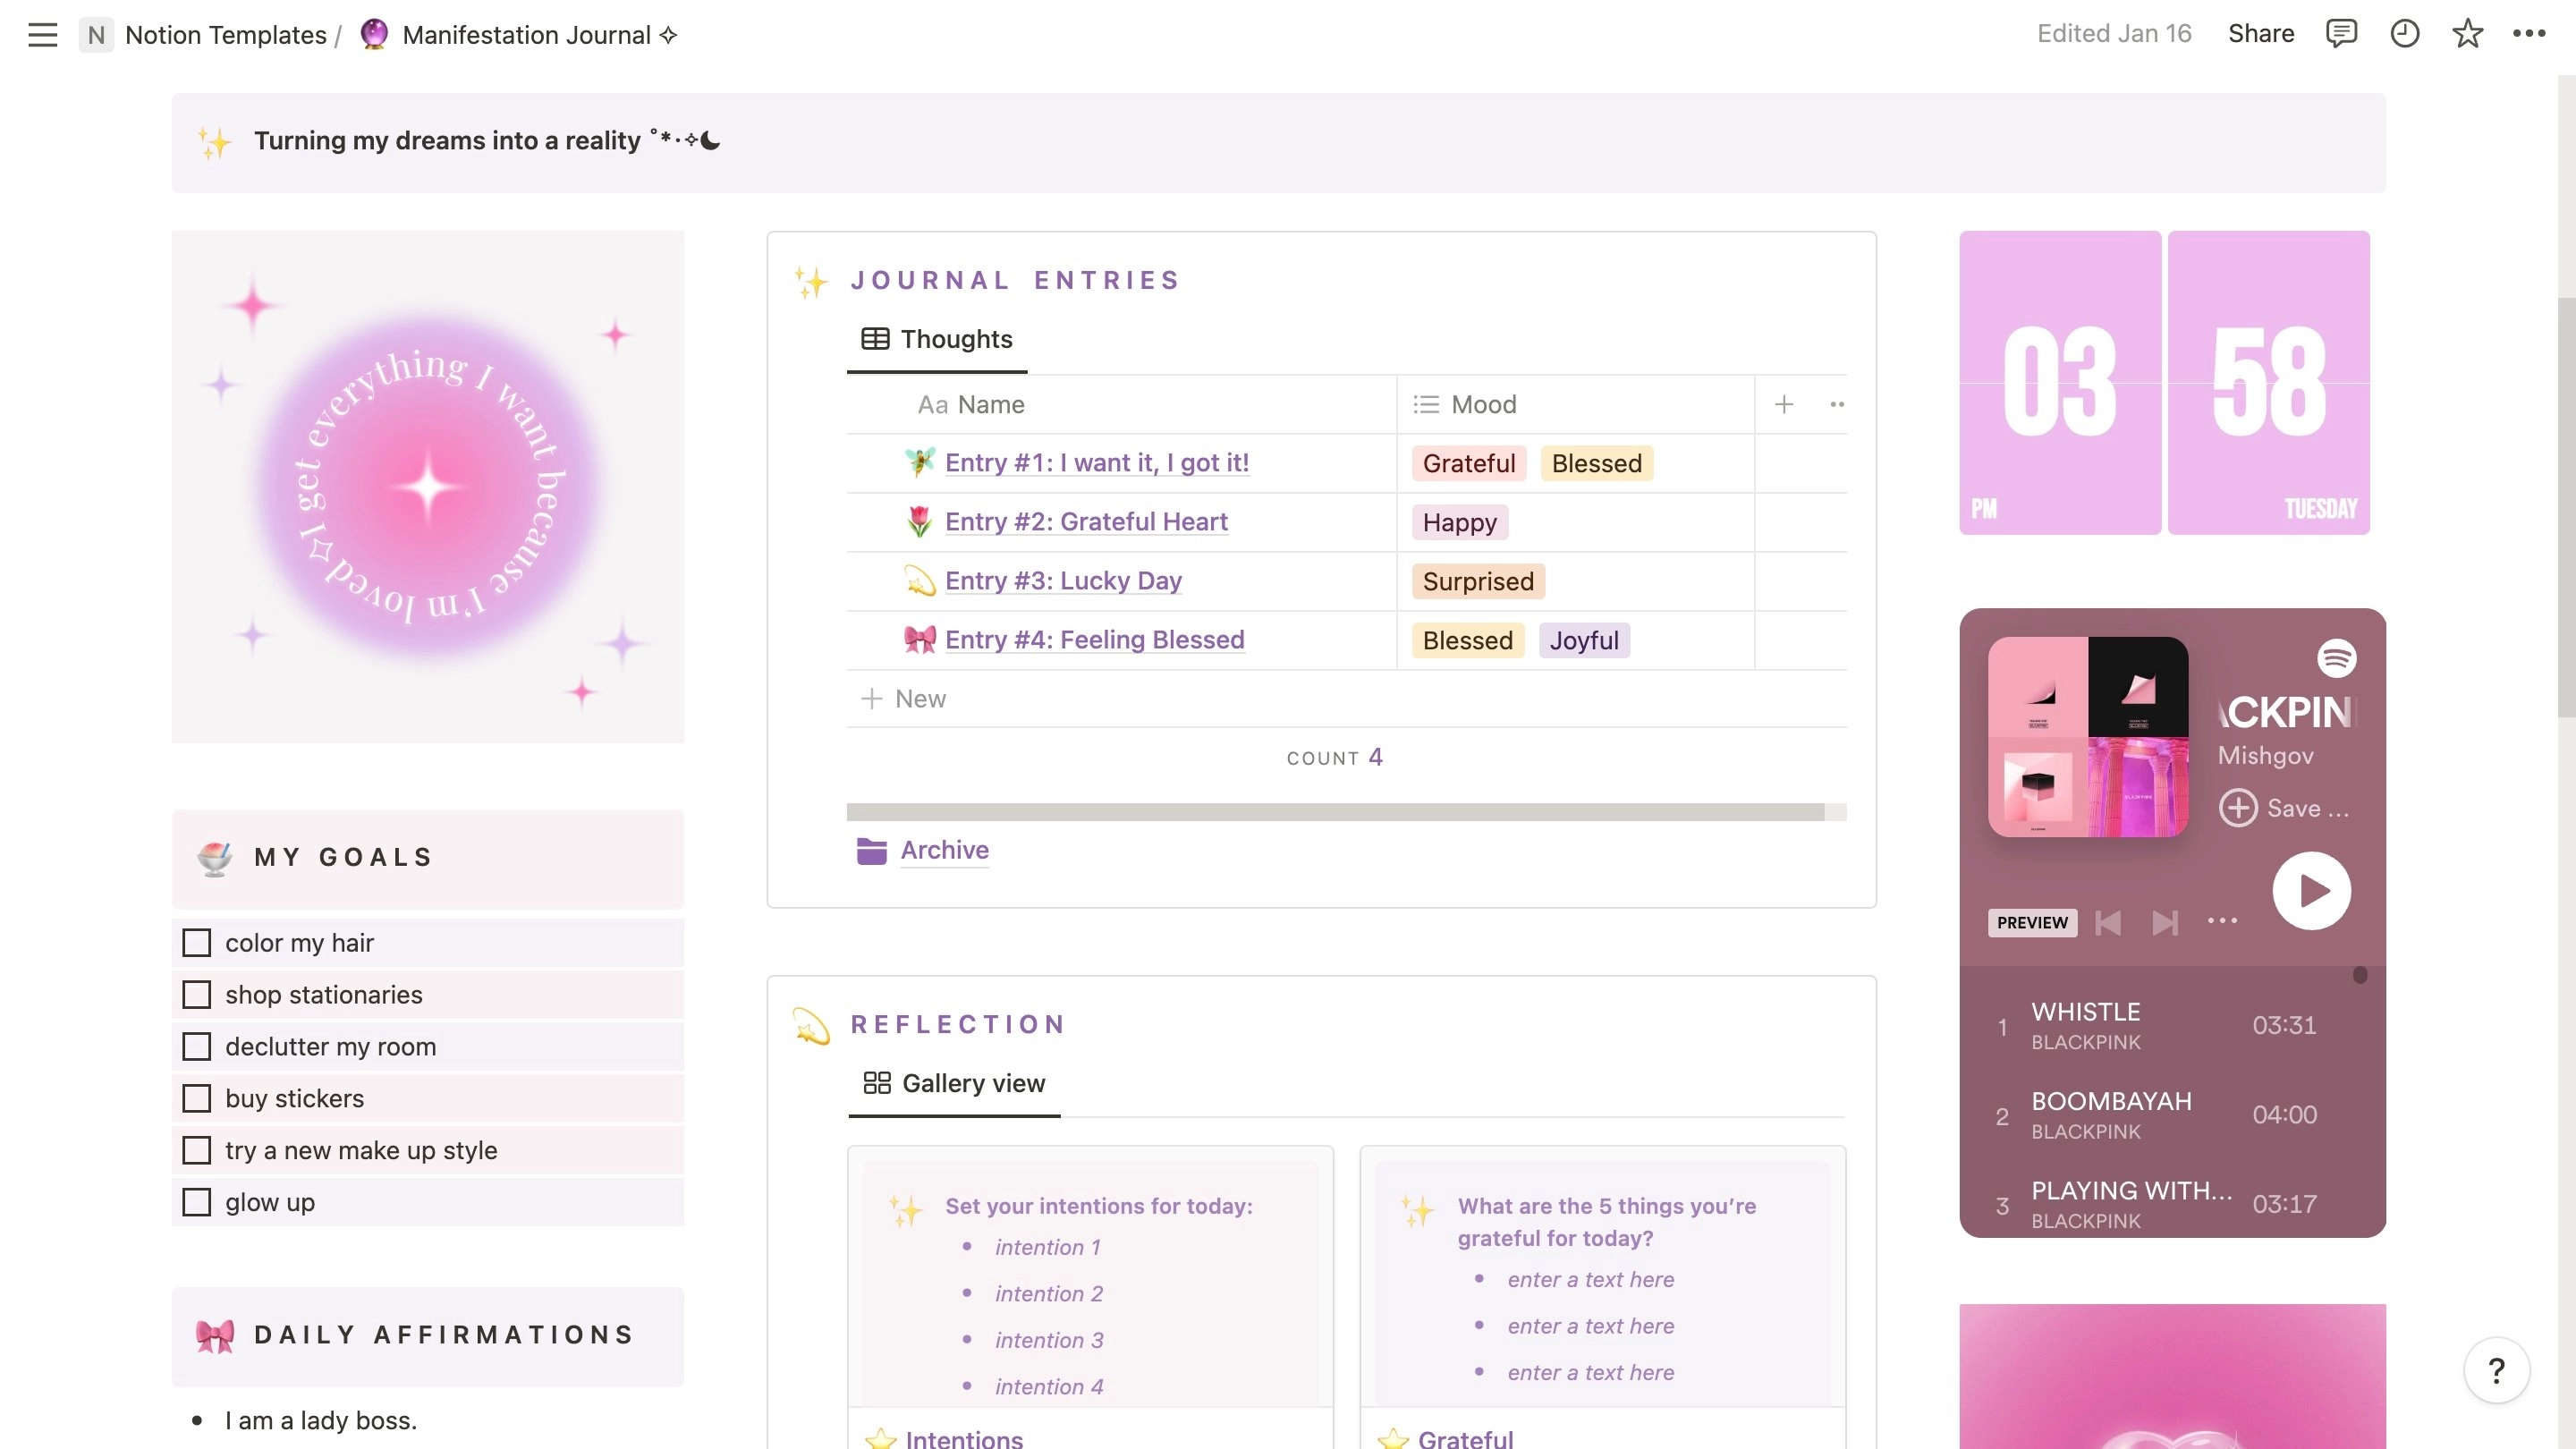
Task: Click the sparkles icon beside Journal Entries
Action: 811,281
